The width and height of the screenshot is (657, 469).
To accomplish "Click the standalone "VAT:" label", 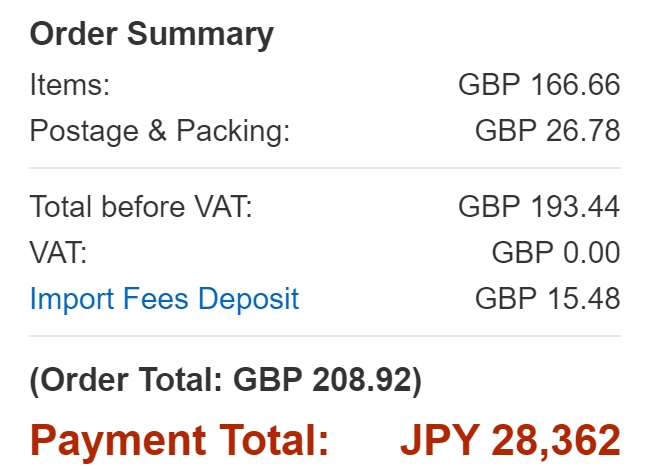I will click(59, 253).
